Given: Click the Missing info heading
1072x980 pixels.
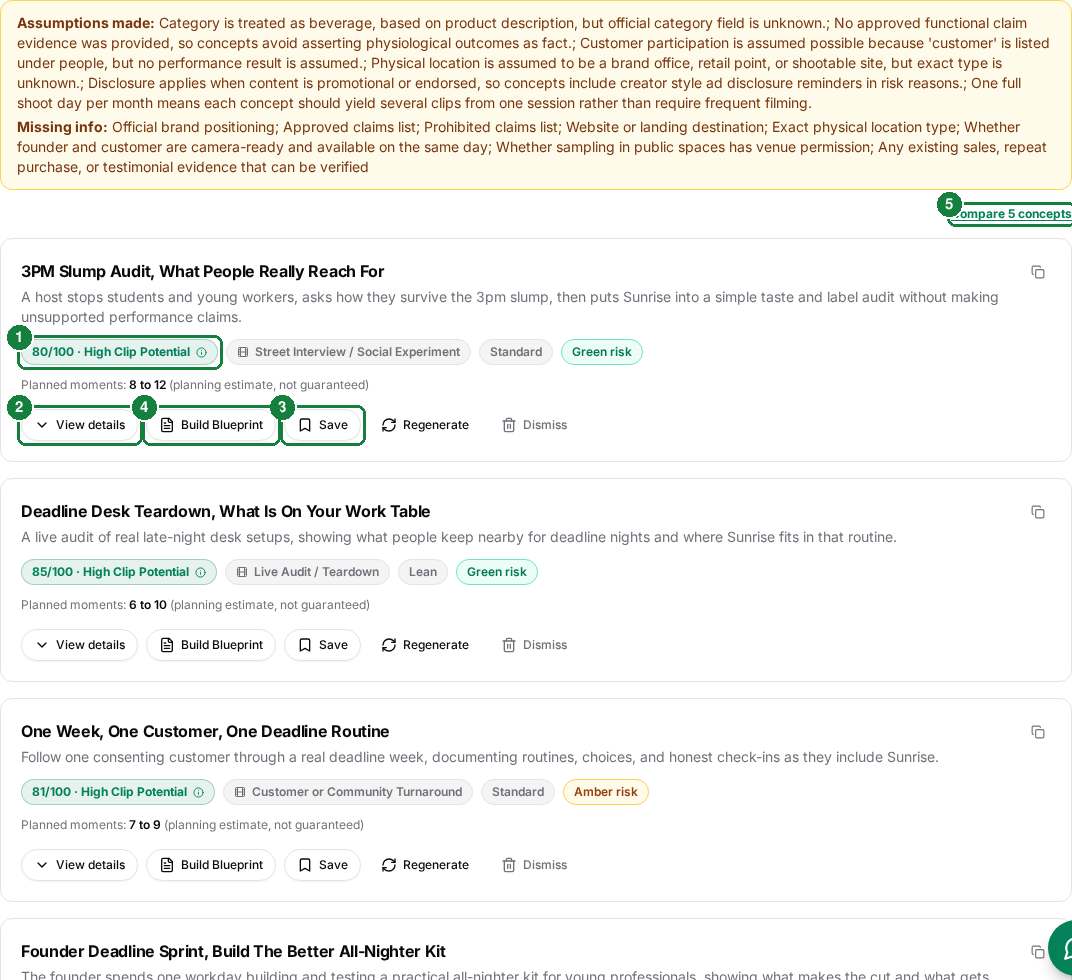Looking at the screenshot, I should pos(62,128).
